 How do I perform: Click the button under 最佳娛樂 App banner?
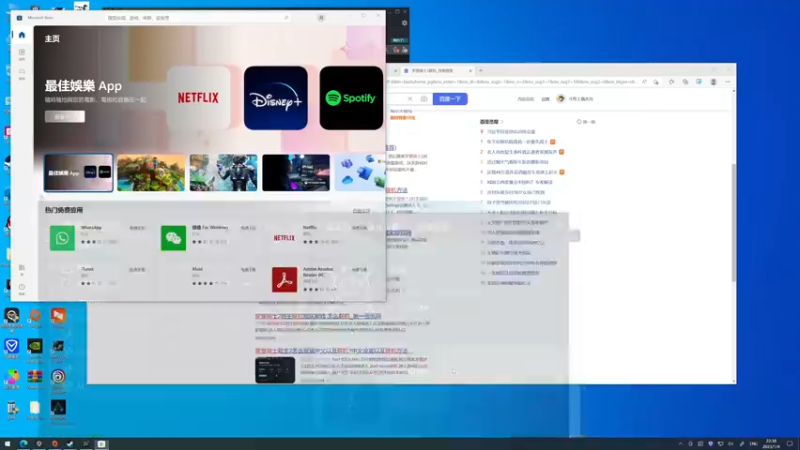click(65, 117)
